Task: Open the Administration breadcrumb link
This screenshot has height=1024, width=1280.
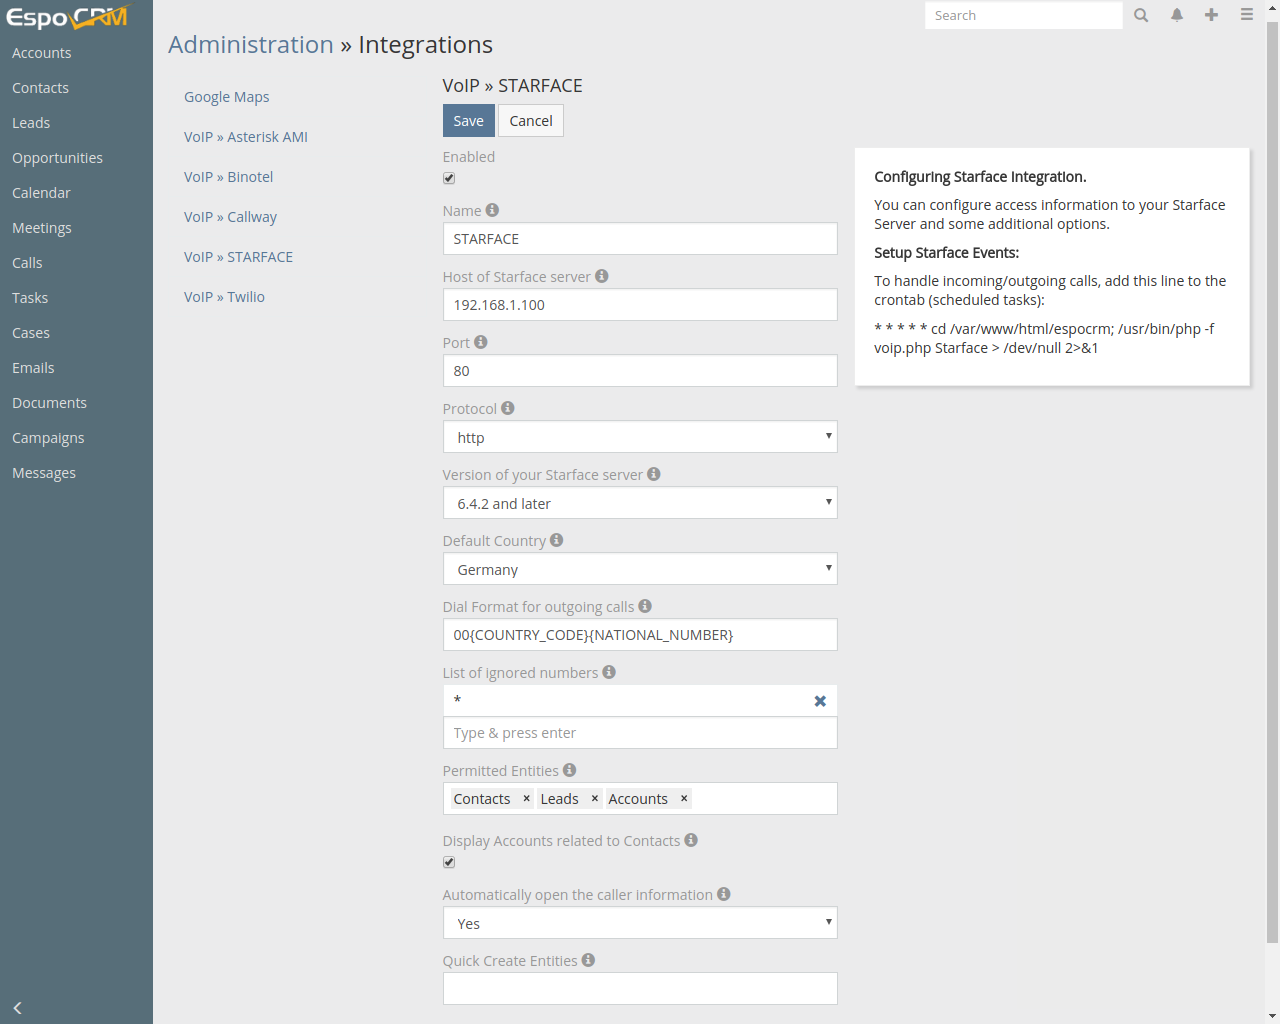Action: [x=251, y=44]
